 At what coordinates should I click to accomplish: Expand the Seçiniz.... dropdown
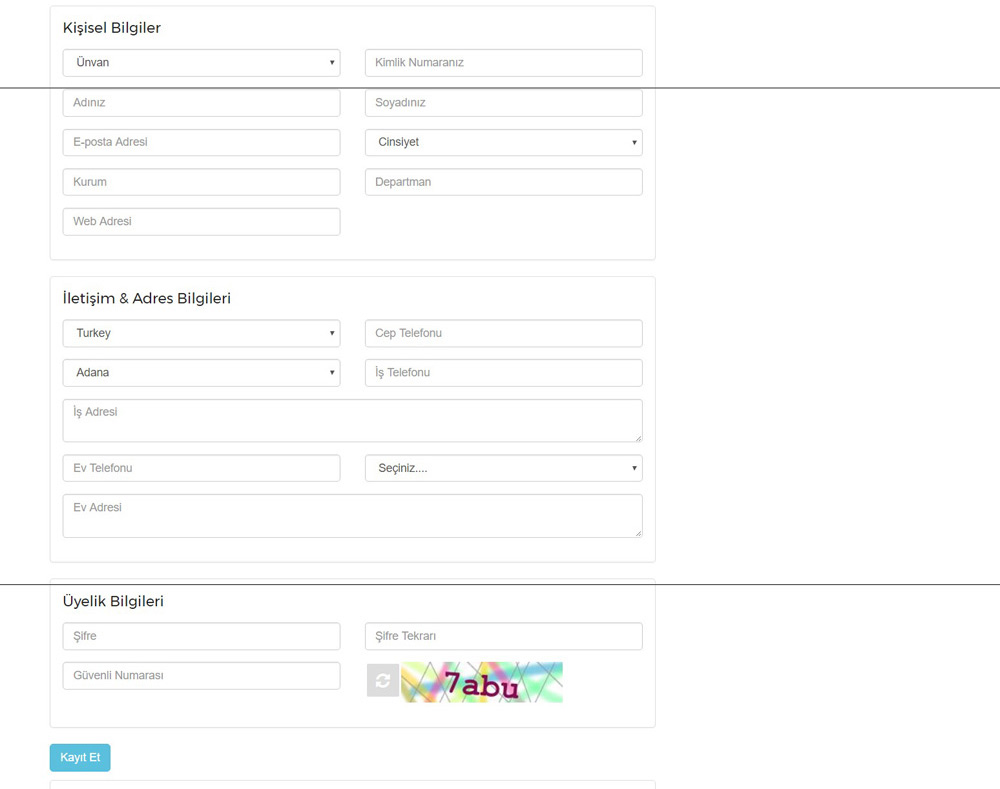point(503,468)
